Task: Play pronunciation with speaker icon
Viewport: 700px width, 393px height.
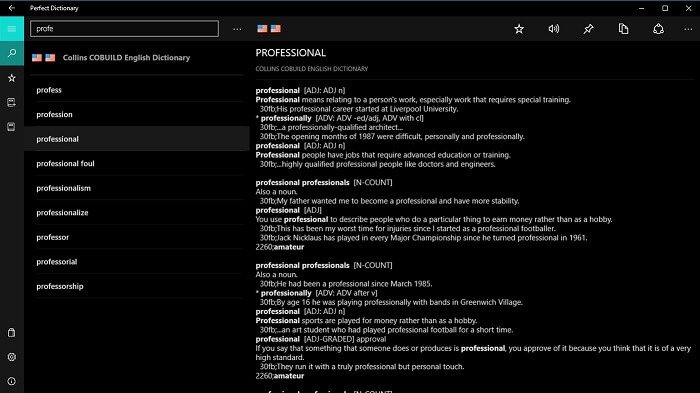Action: tap(554, 29)
